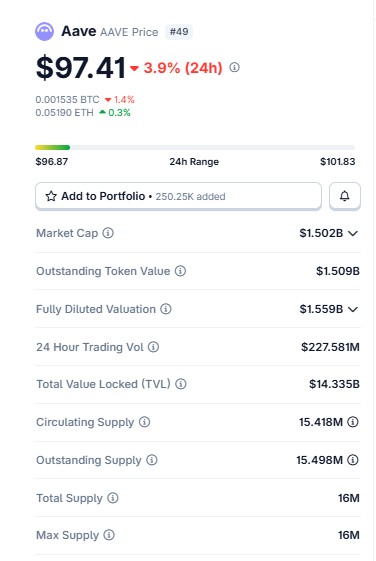
Task: Click the 24h Range progress bar
Action: 195,147
